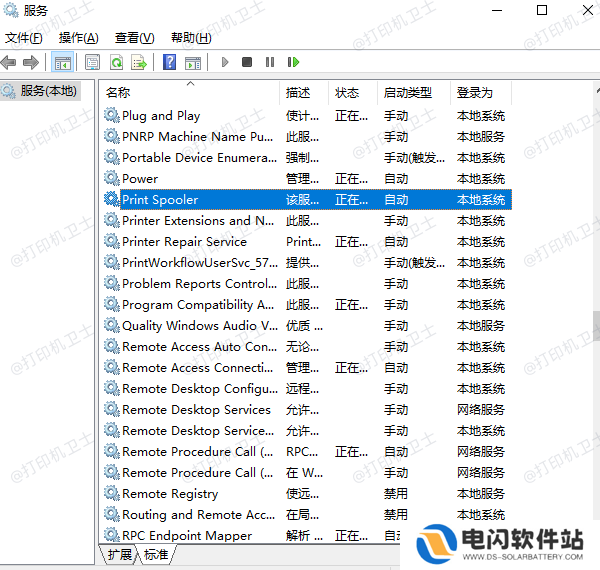
Task: Maximize the 服务 window
Action: [x=542, y=10]
